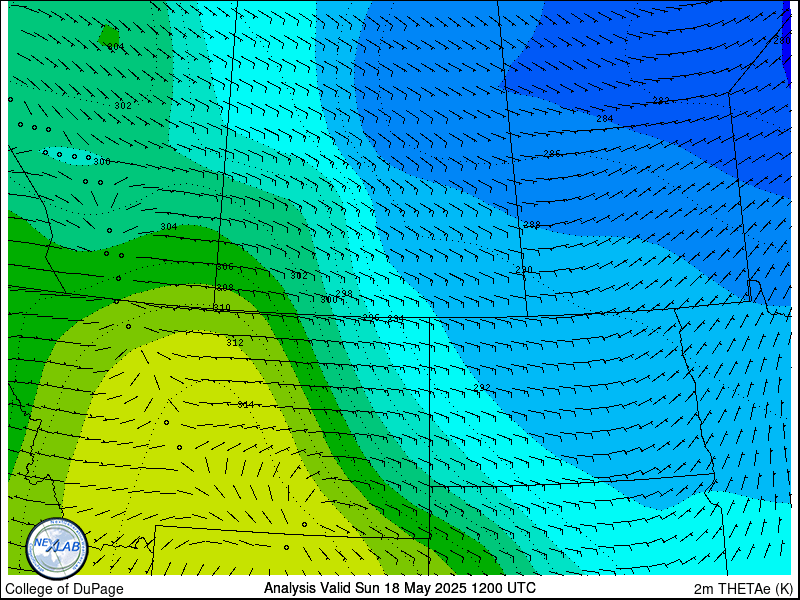Select the 296 contour label
Screen dimensions: 800x600
click(371, 317)
